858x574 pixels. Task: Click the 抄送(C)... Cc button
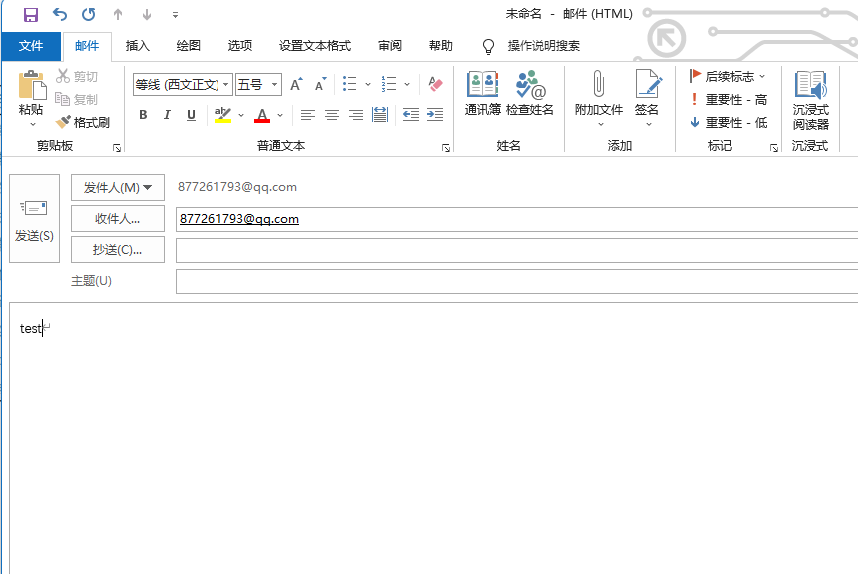(118, 250)
